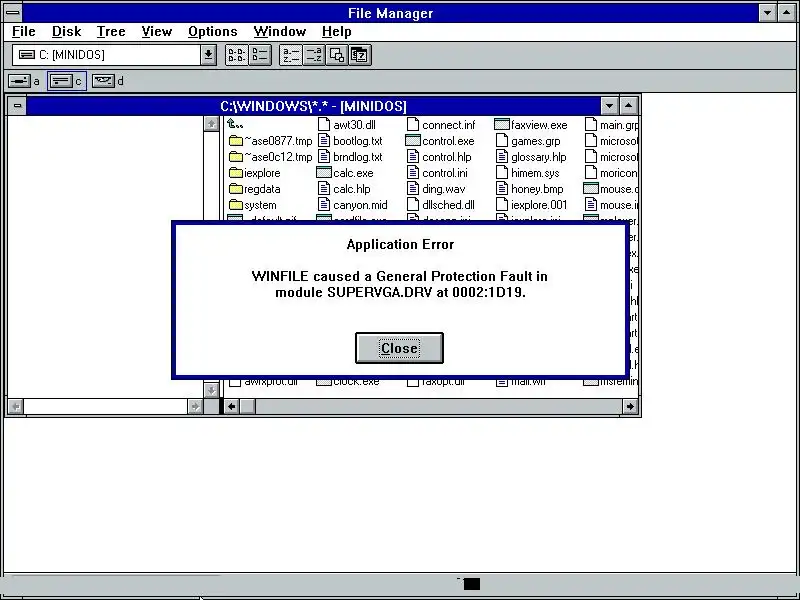Click the up-one-level directory arrow entry
The image size is (800, 600).
click(235, 124)
